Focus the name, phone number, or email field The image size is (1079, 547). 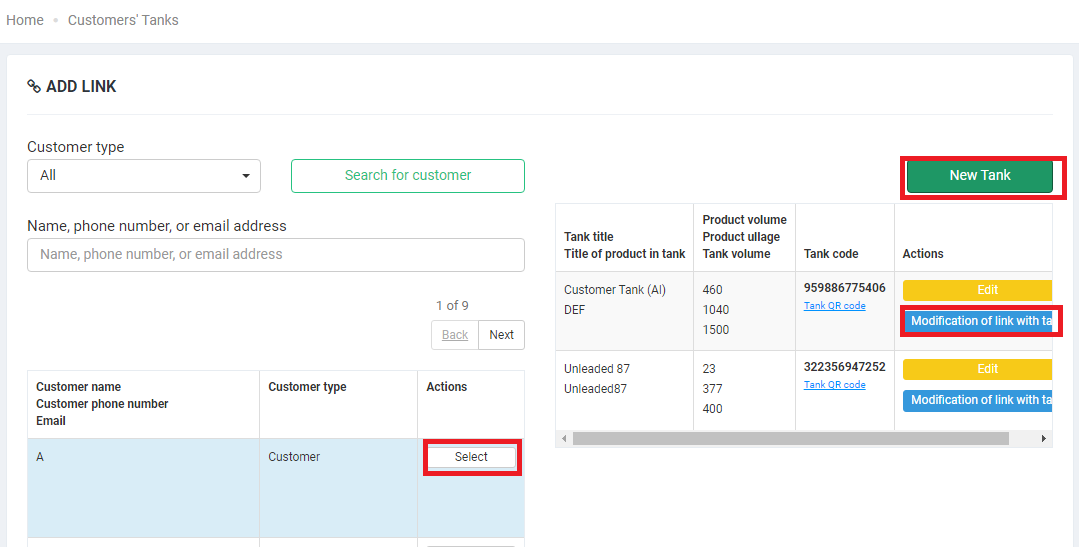(275, 255)
